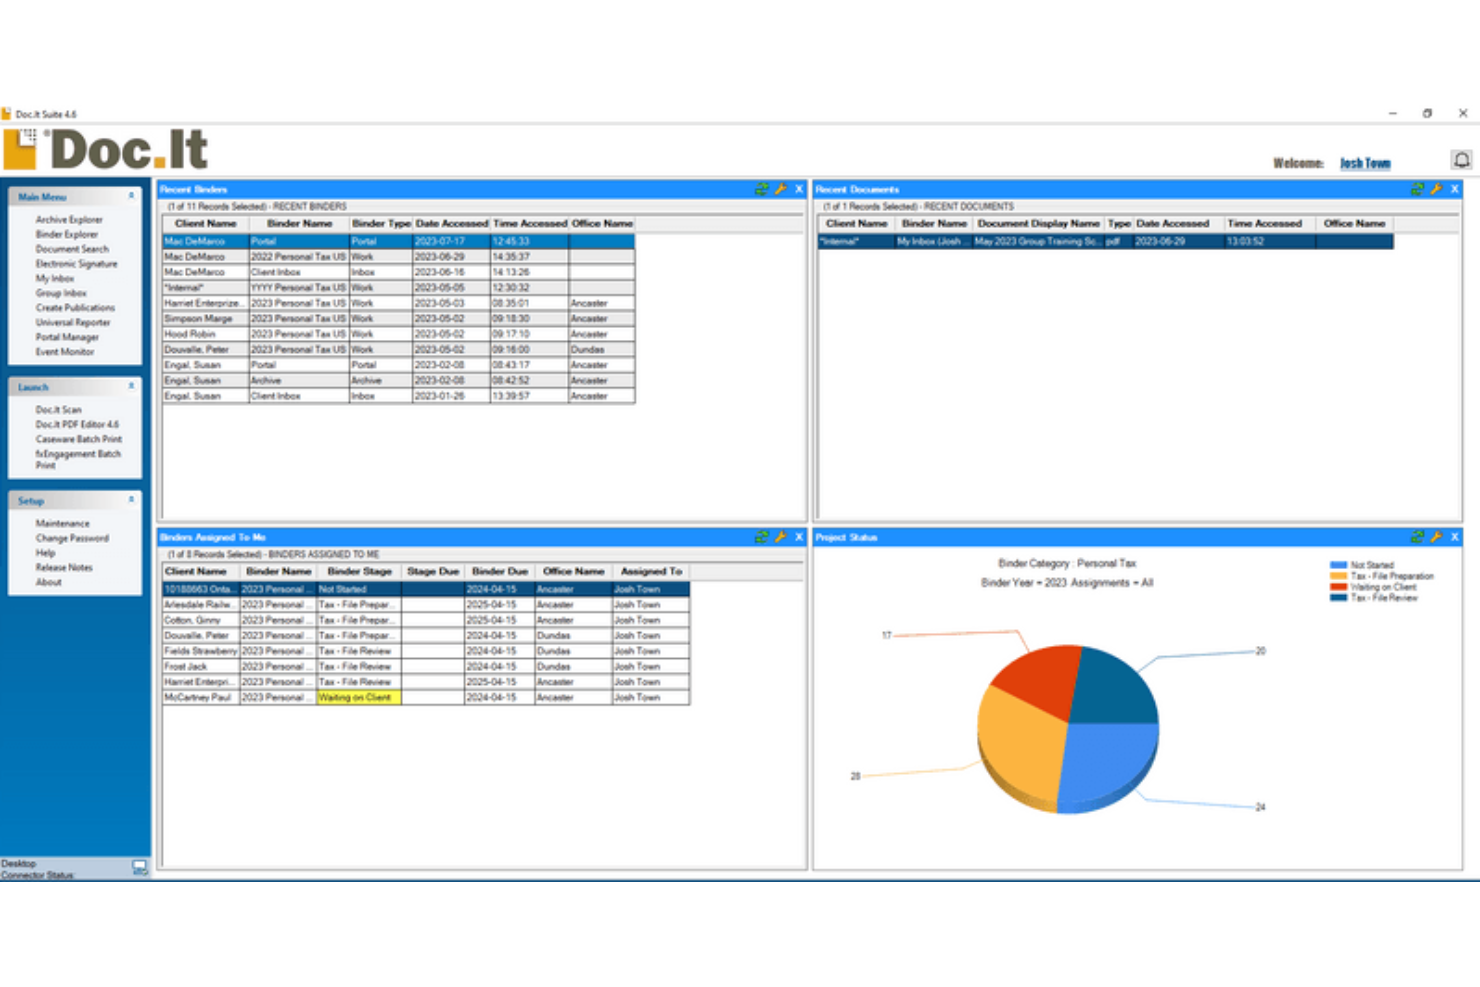Image resolution: width=1480 pixels, height=987 pixels.
Task: Click the Josh Town user link
Action: pos(1365,163)
